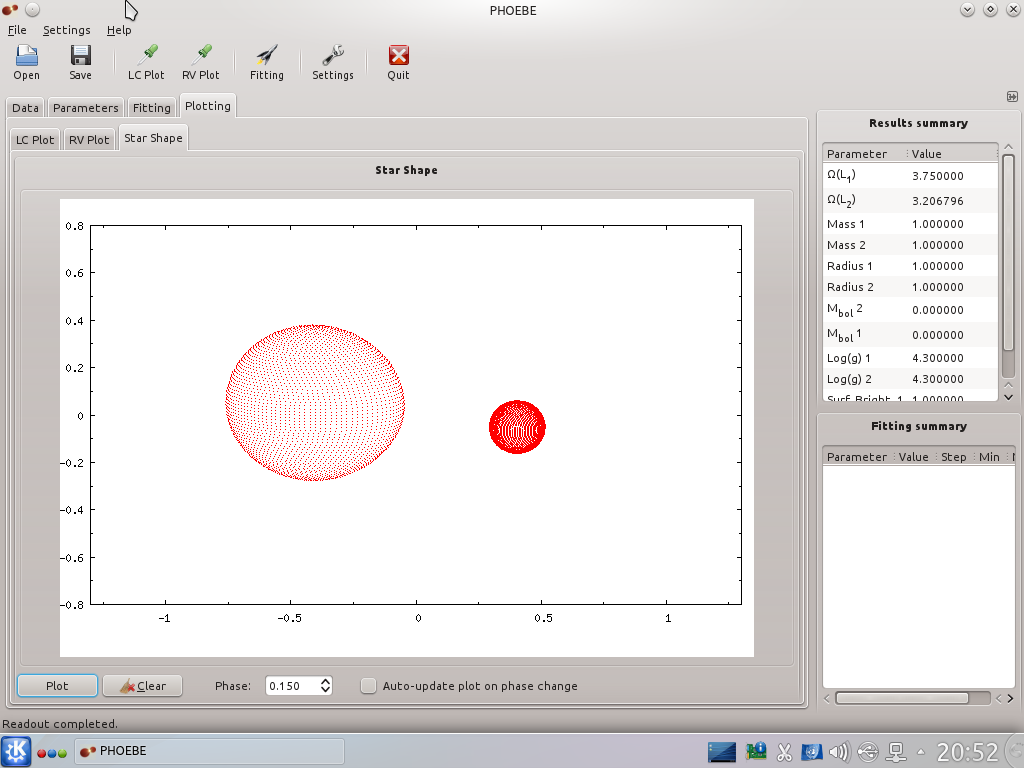
Task: Click the Phase input field
Action: click(291, 686)
